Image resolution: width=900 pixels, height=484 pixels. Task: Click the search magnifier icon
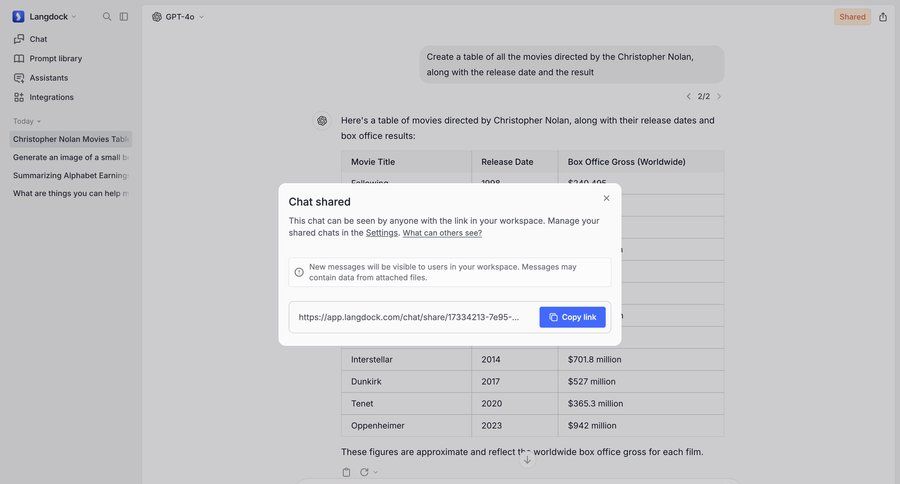[107, 17]
